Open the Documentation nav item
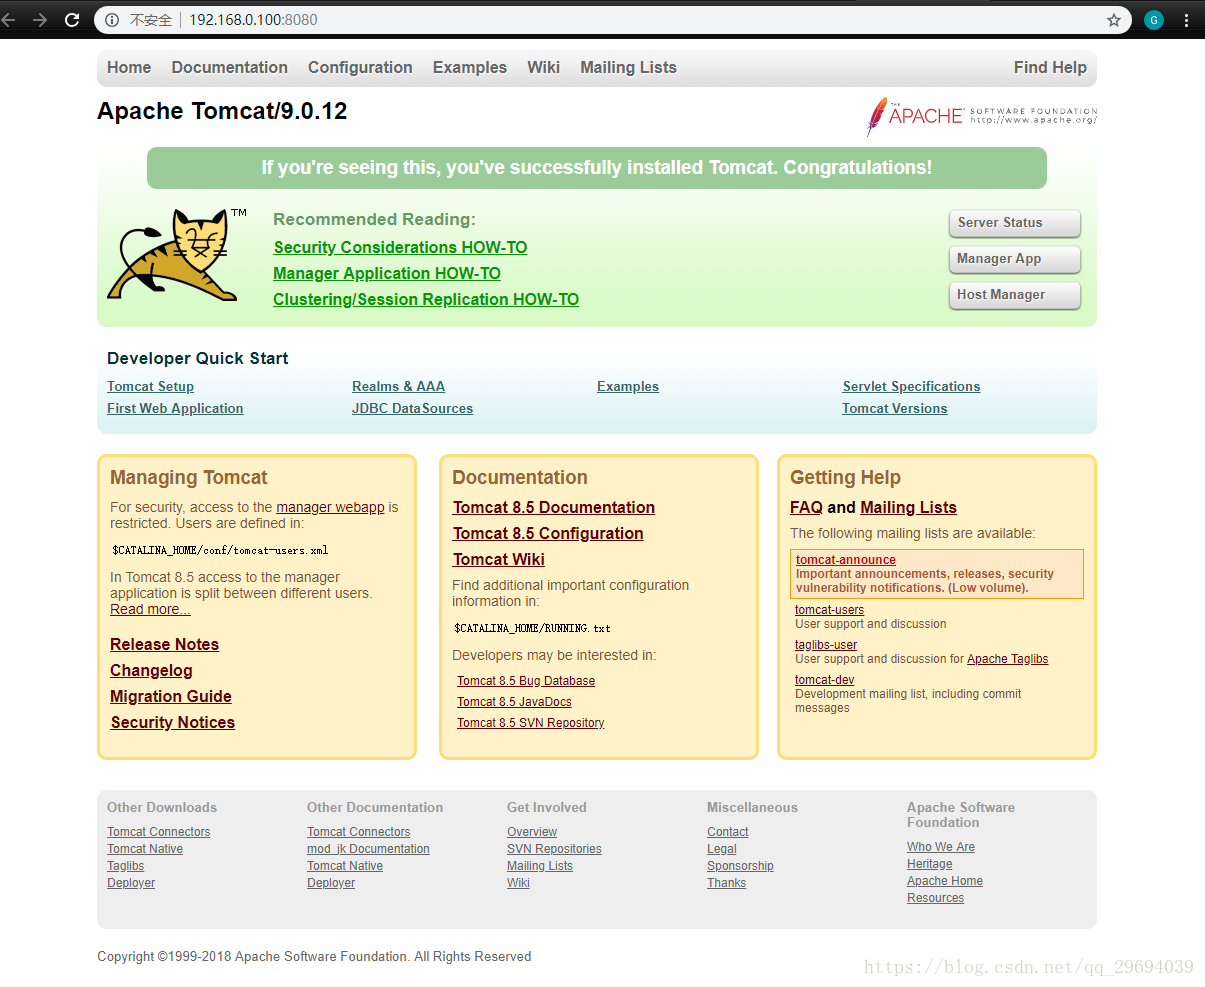This screenshot has height=987, width=1205. point(229,68)
